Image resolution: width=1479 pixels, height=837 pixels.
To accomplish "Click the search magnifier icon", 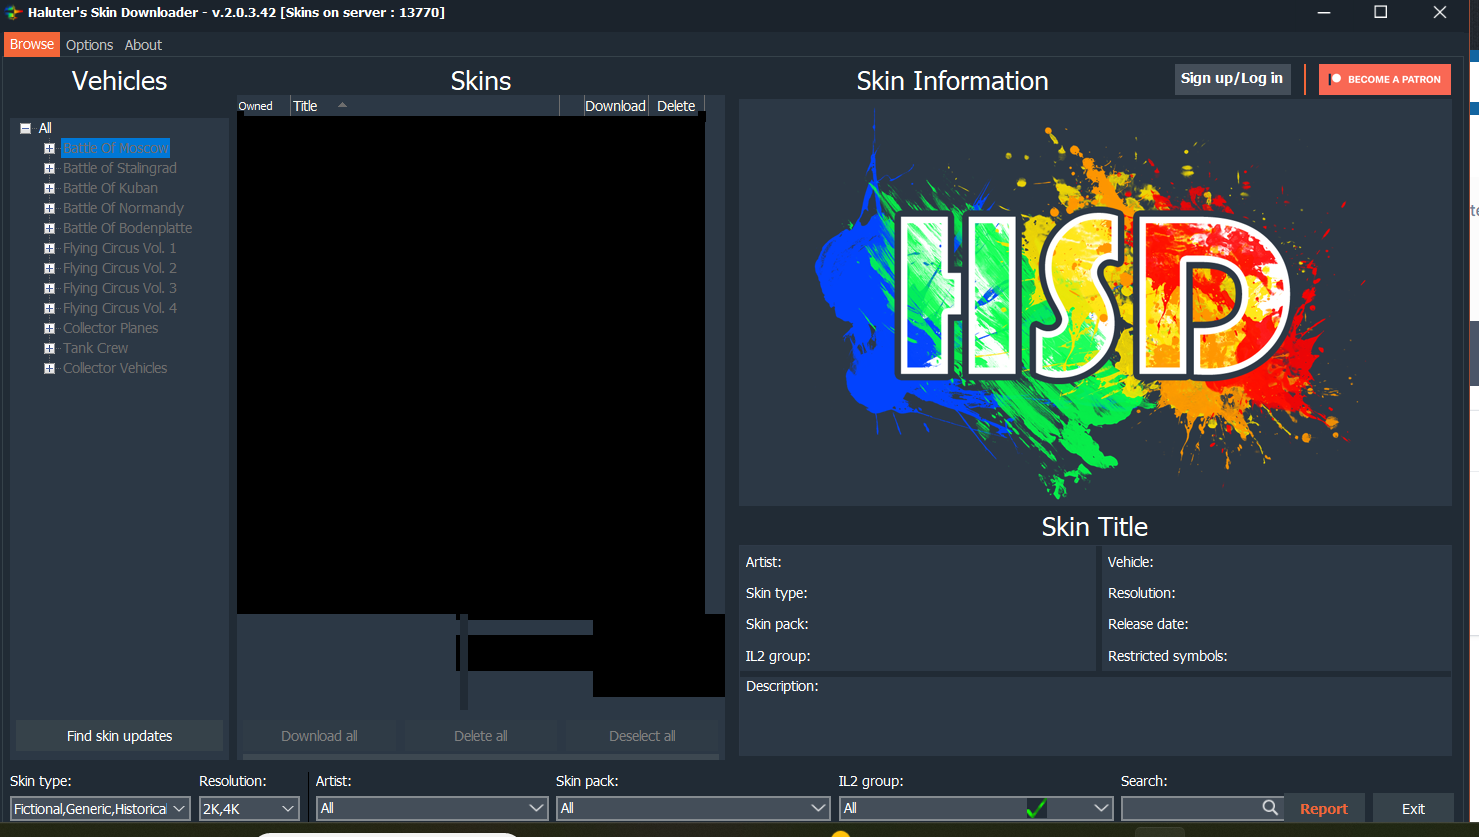I will (1270, 808).
